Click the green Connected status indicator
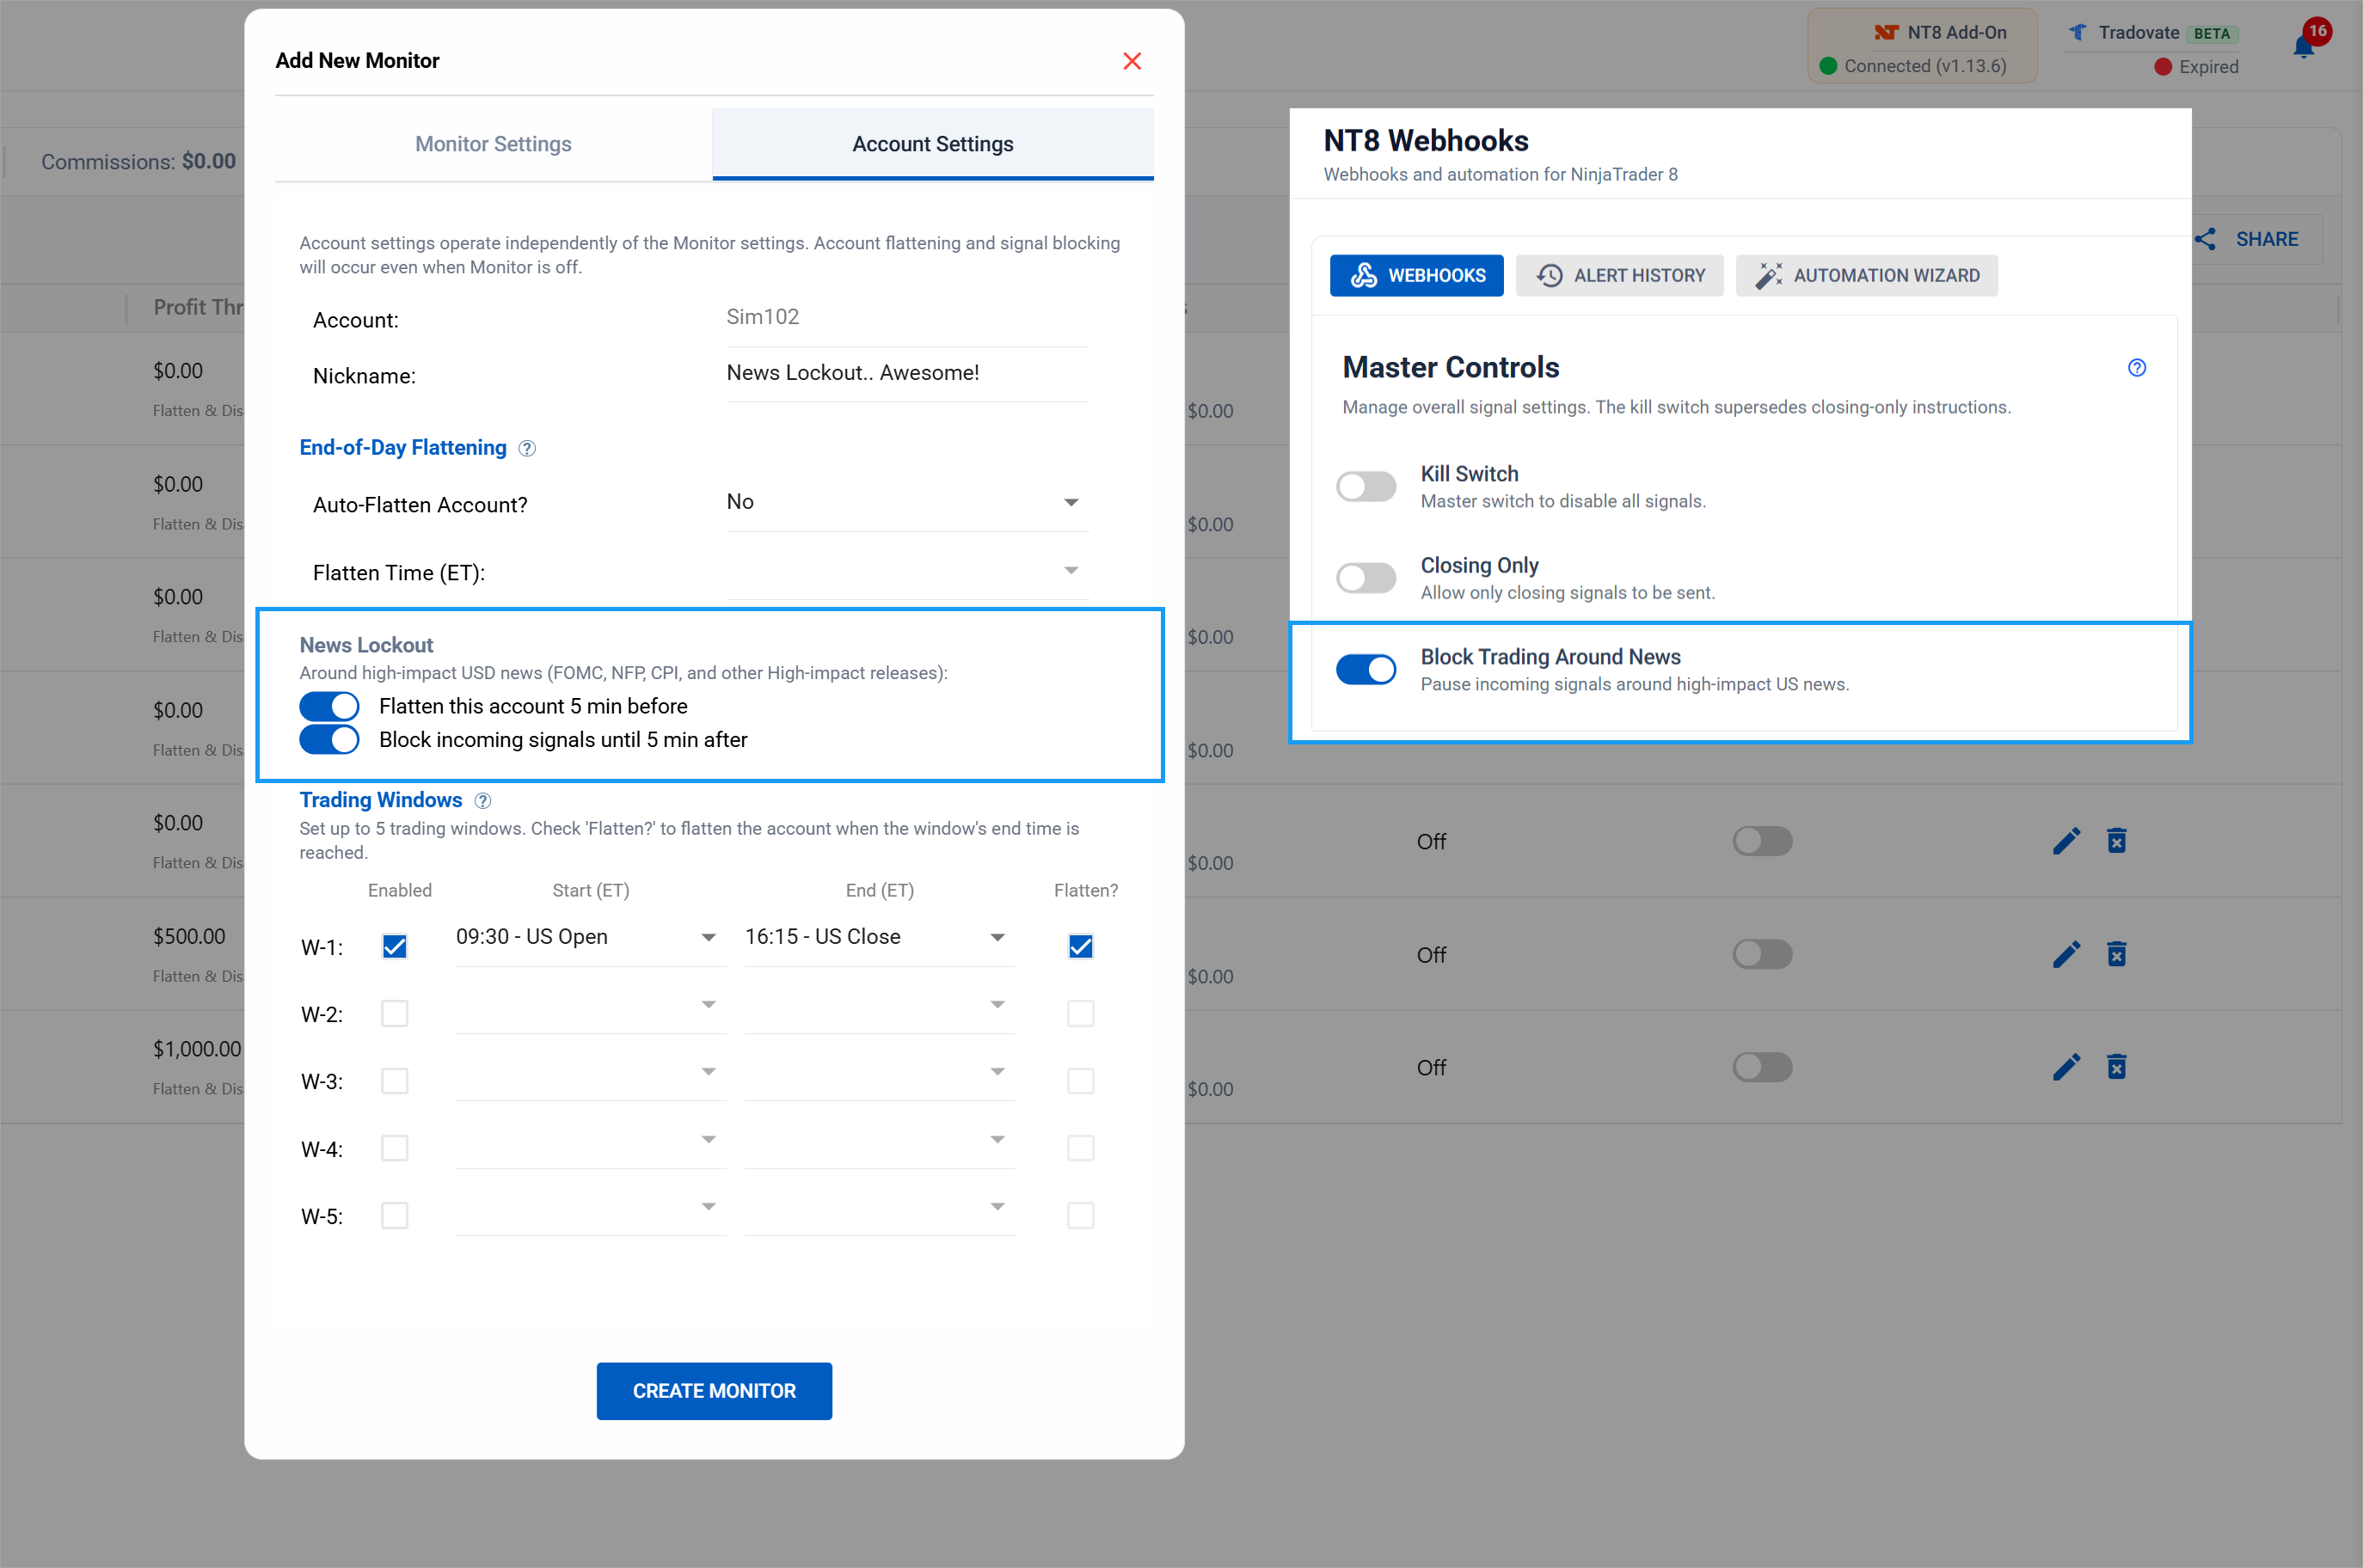This screenshot has height=1568, width=2363. [1828, 66]
